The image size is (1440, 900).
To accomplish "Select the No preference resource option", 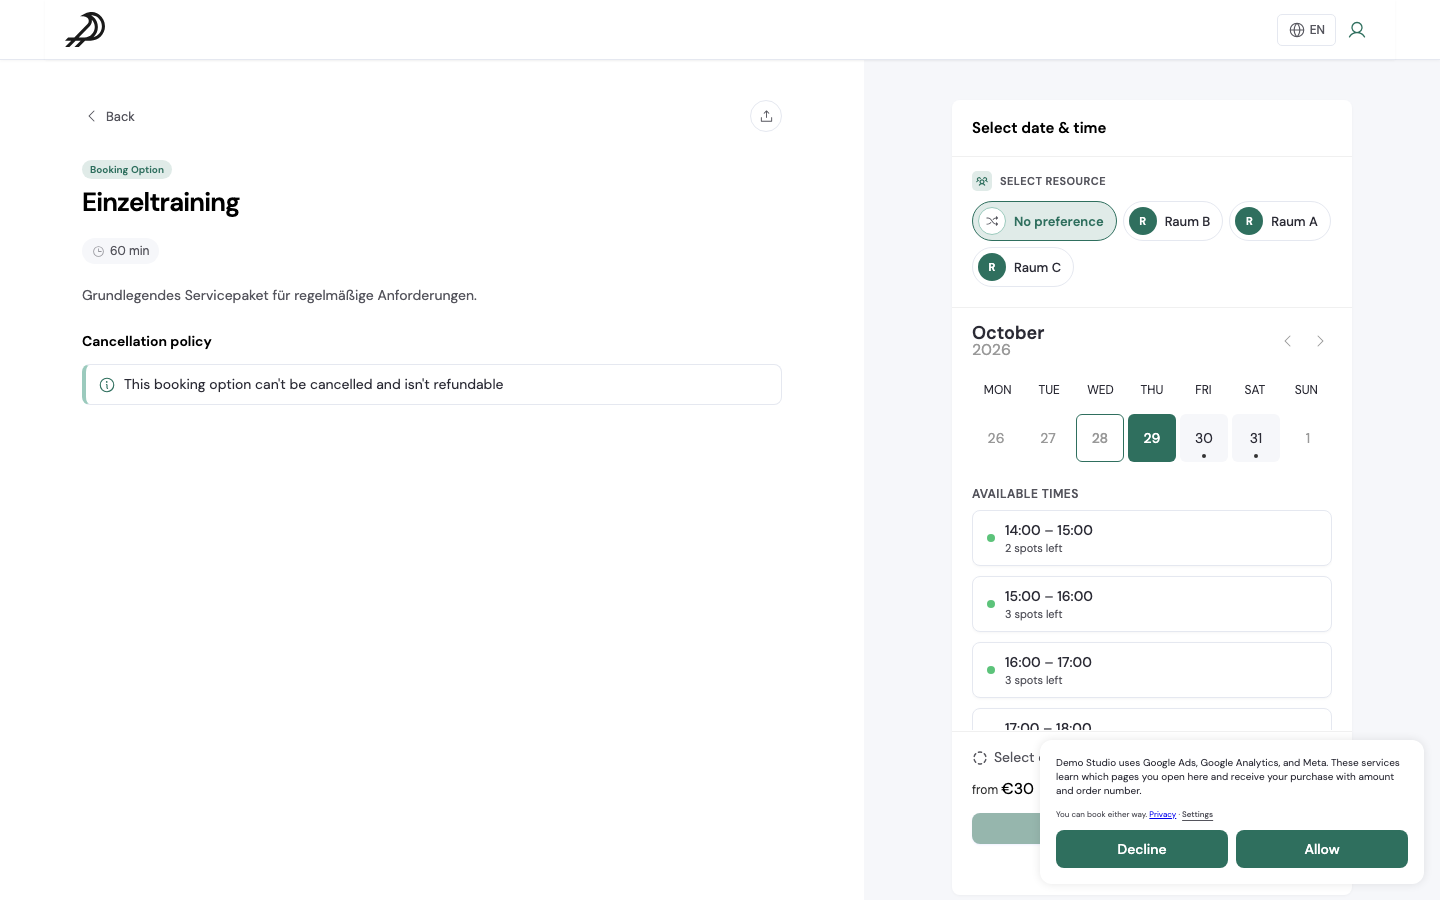I will tap(1044, 221).
